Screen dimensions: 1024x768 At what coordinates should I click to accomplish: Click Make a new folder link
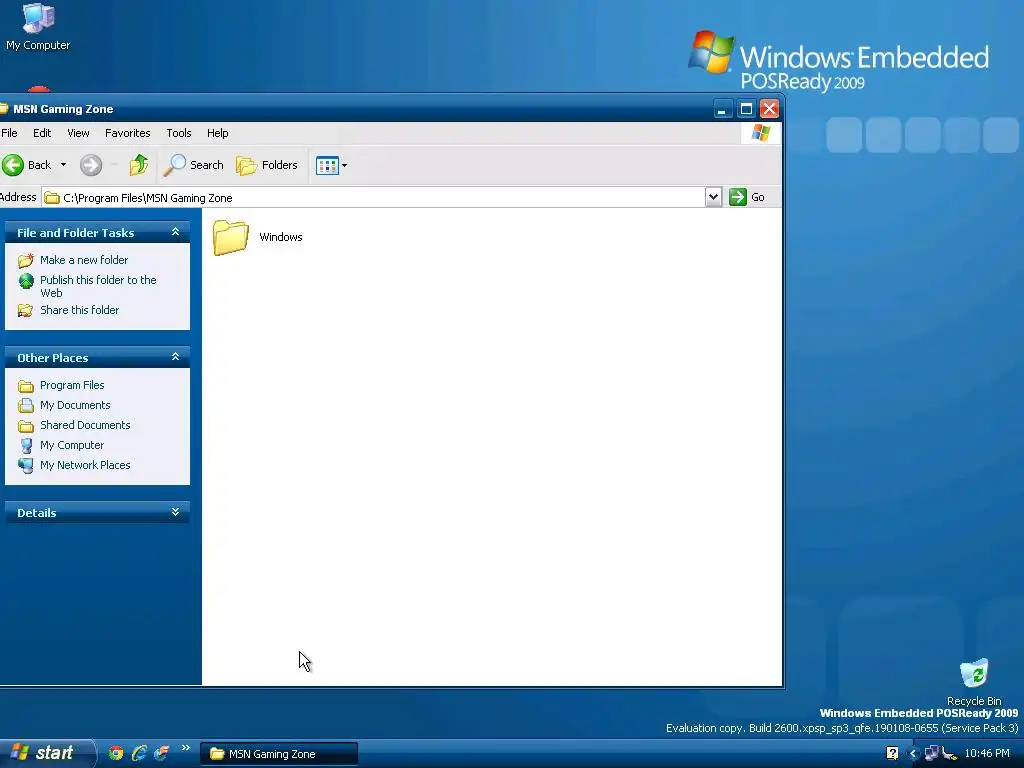84,260
